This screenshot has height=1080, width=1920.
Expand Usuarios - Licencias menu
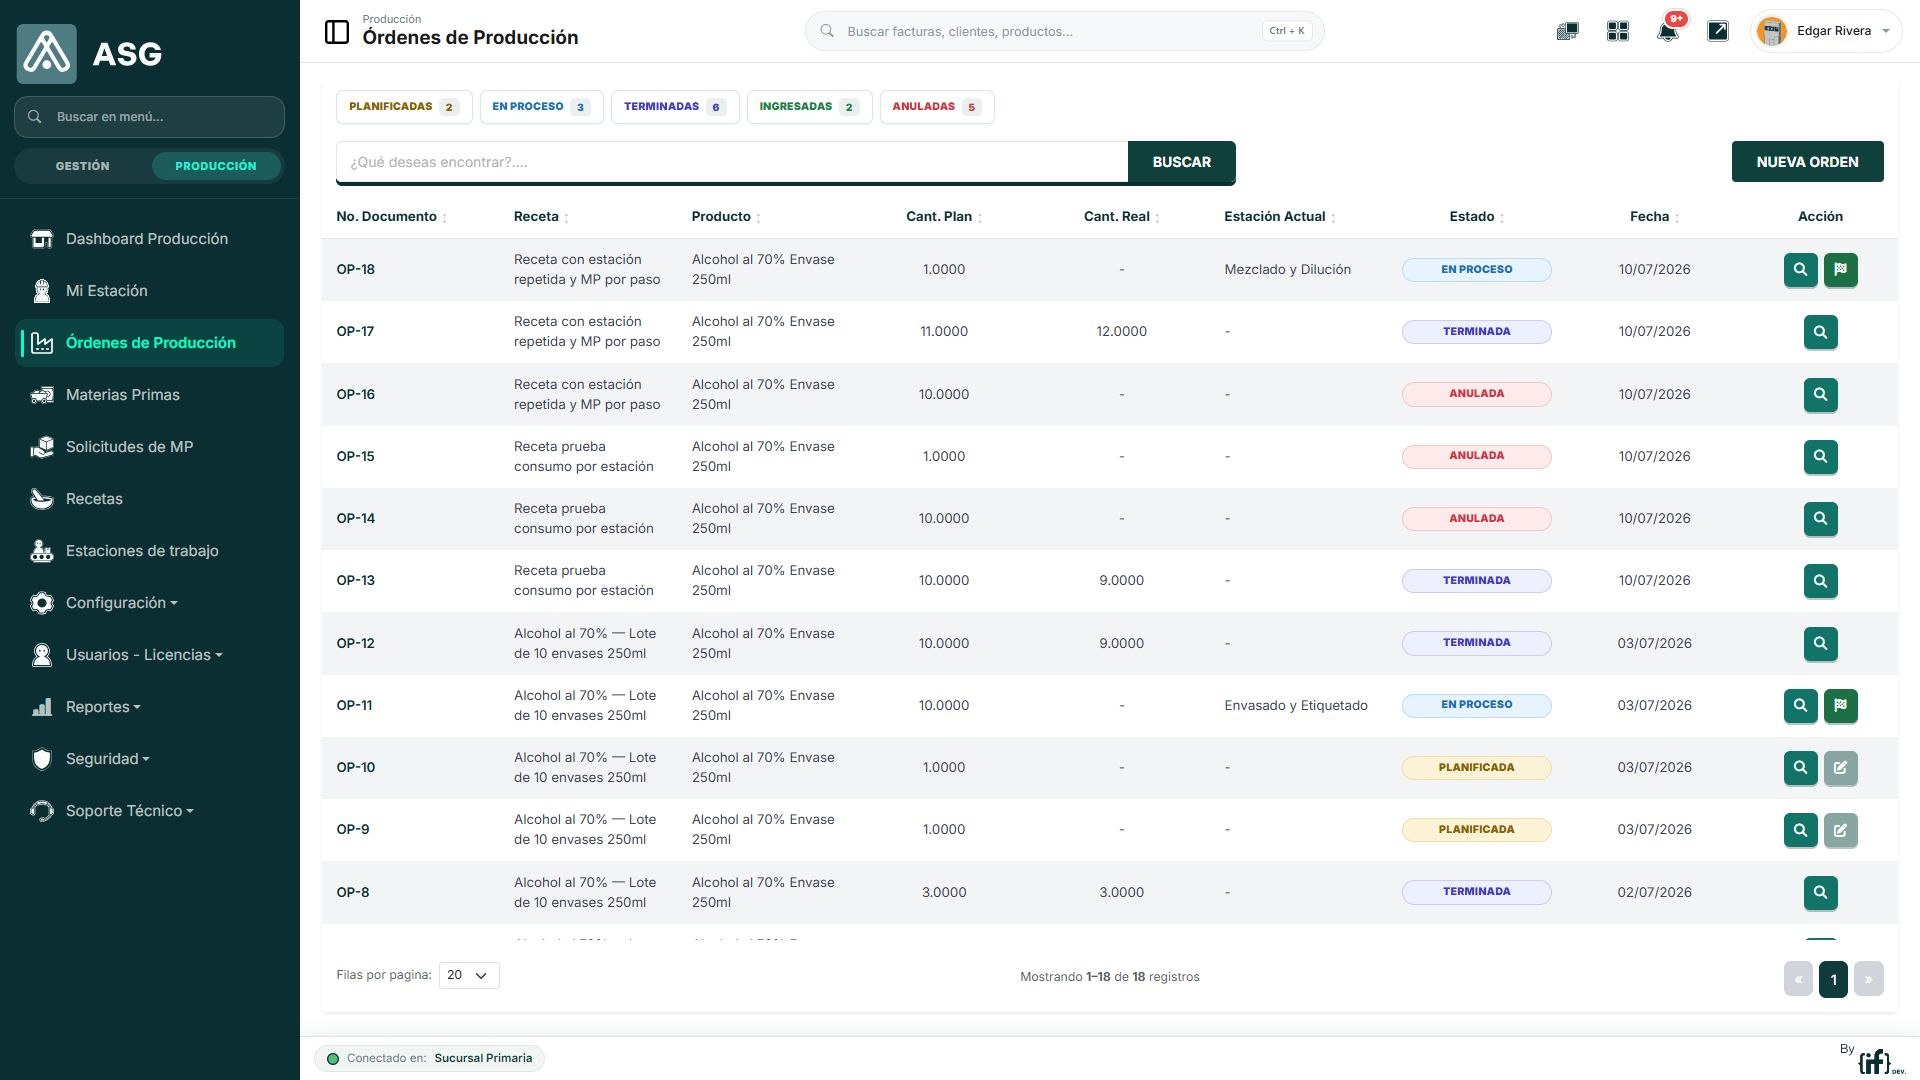[150, 655]
